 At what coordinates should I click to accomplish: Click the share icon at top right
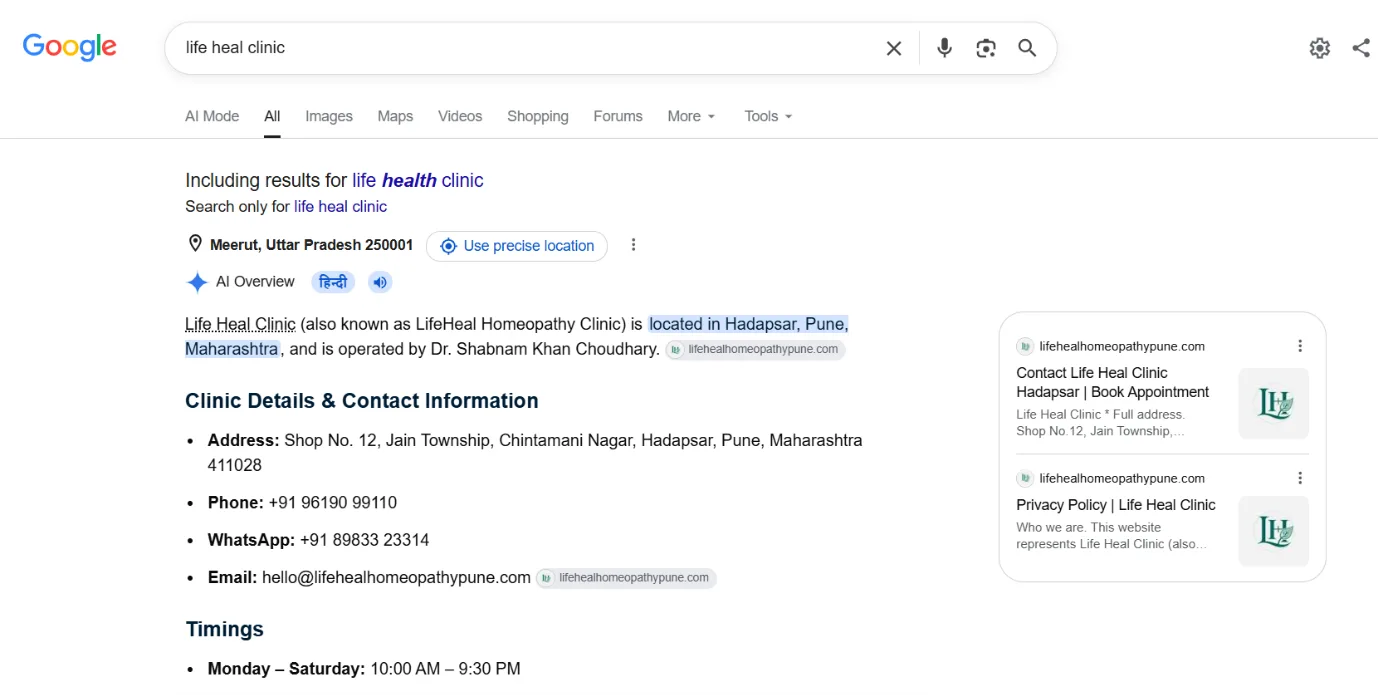pos(1361,48)
